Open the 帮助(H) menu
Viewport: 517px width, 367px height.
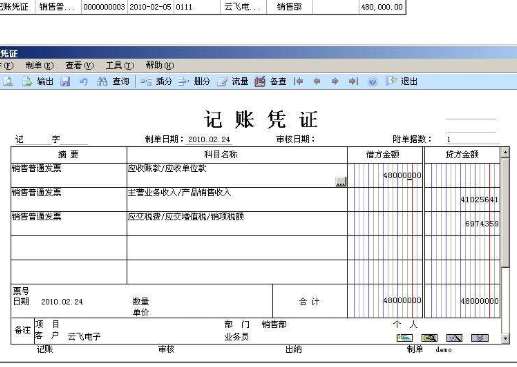[160, 66]
